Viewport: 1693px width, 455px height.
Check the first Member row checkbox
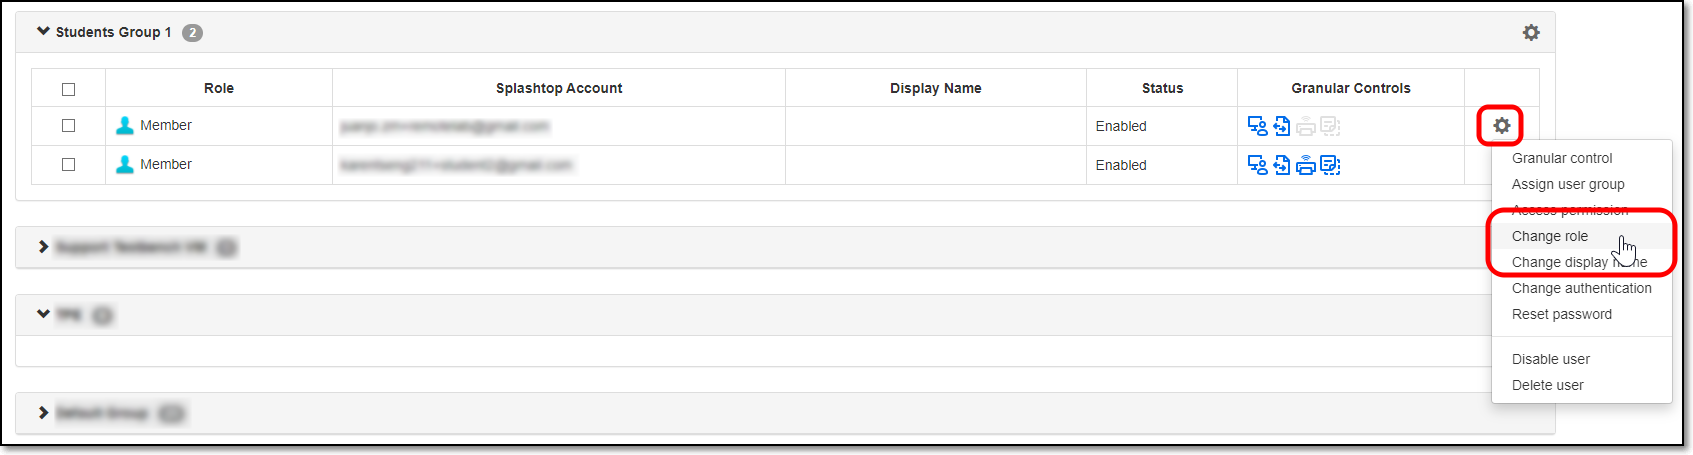(x=68, y=126)
